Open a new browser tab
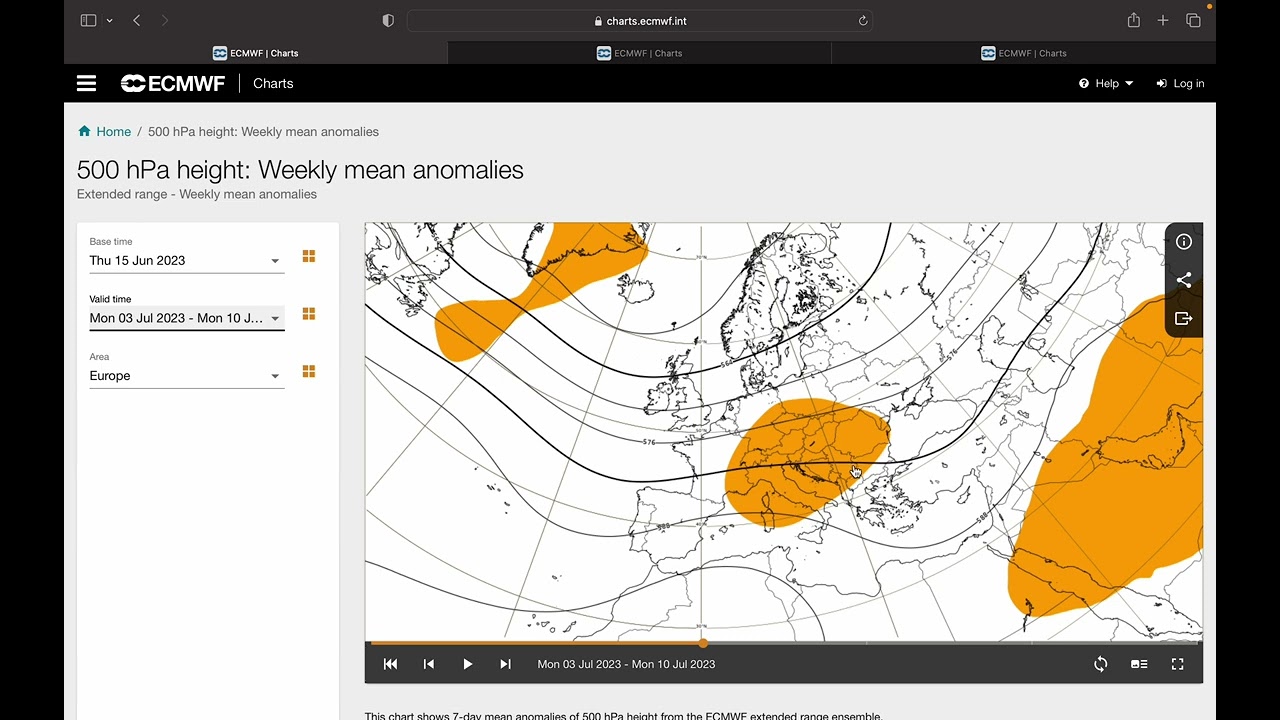Viewport: 1280px width, 720px height. pos(1163,21)
